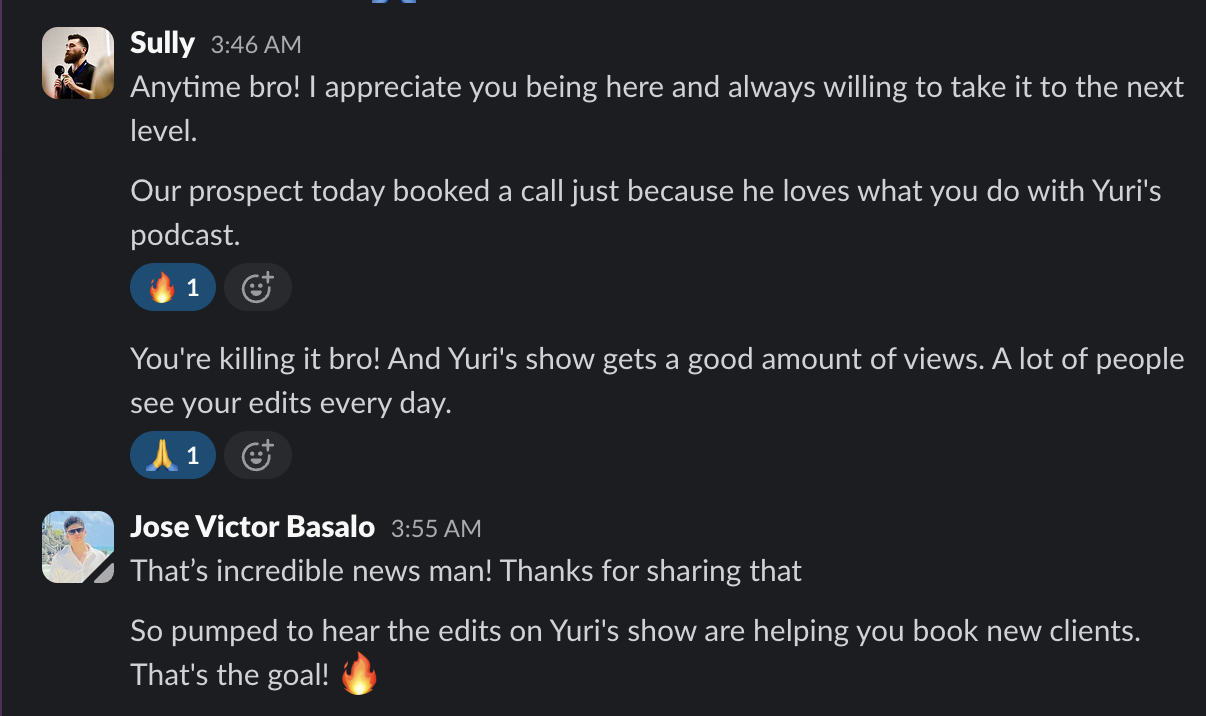
Task: Open Sully's profile picture
Action: 77,62
